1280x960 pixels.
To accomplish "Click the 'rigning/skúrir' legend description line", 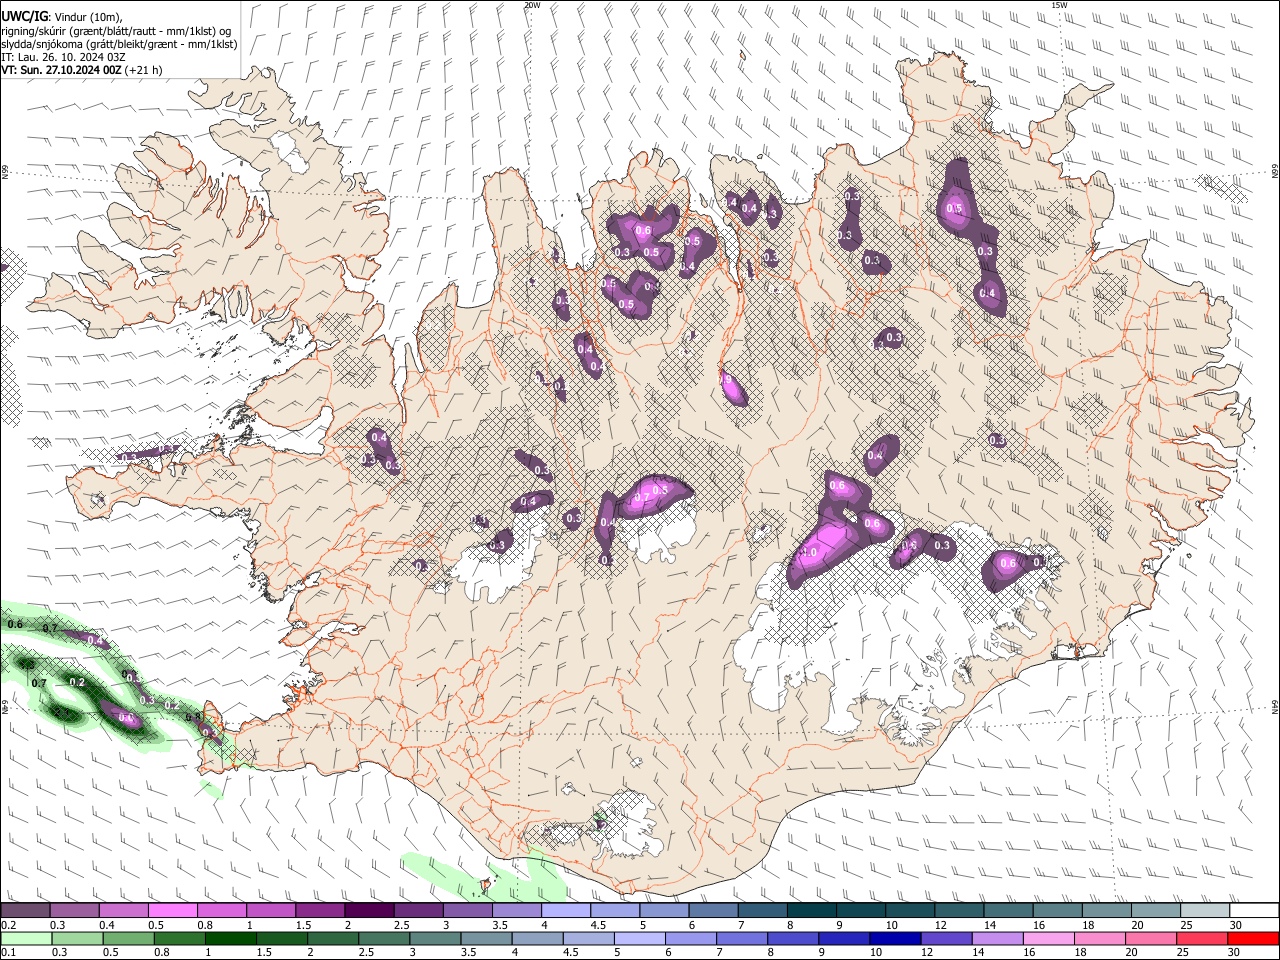I will coord(115,30).
